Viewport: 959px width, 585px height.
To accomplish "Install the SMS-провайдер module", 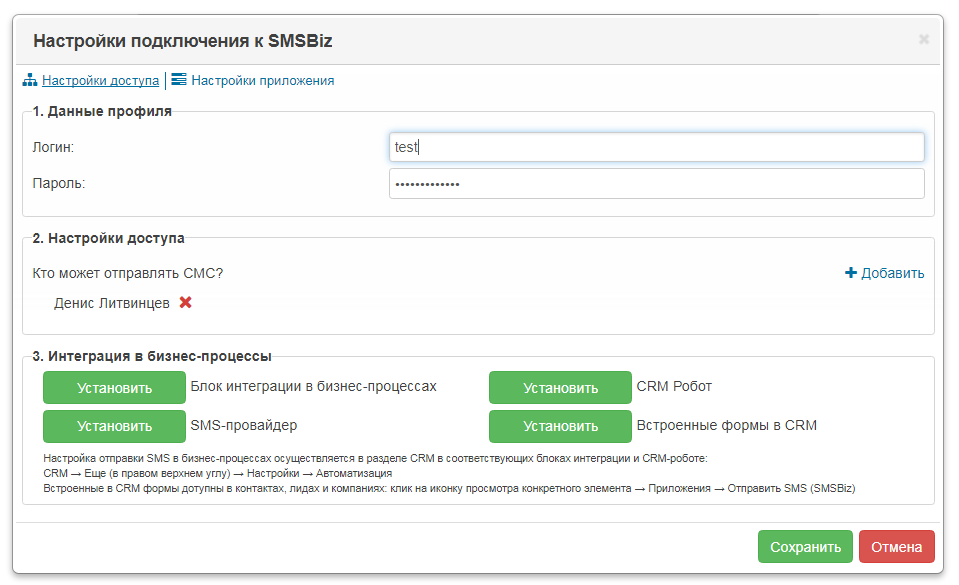I will pyautogui.click(x=114, y=426).
